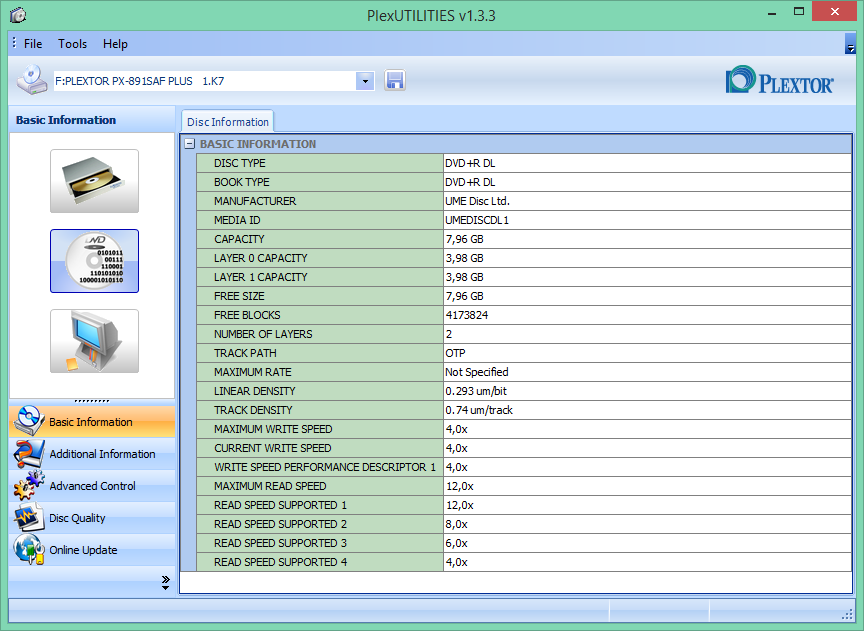Image resolution: width=864 pixels, height=631 pixels.
Task: Select the READ SPEED SUPPORTED 3 row
Action: point(524,543)
